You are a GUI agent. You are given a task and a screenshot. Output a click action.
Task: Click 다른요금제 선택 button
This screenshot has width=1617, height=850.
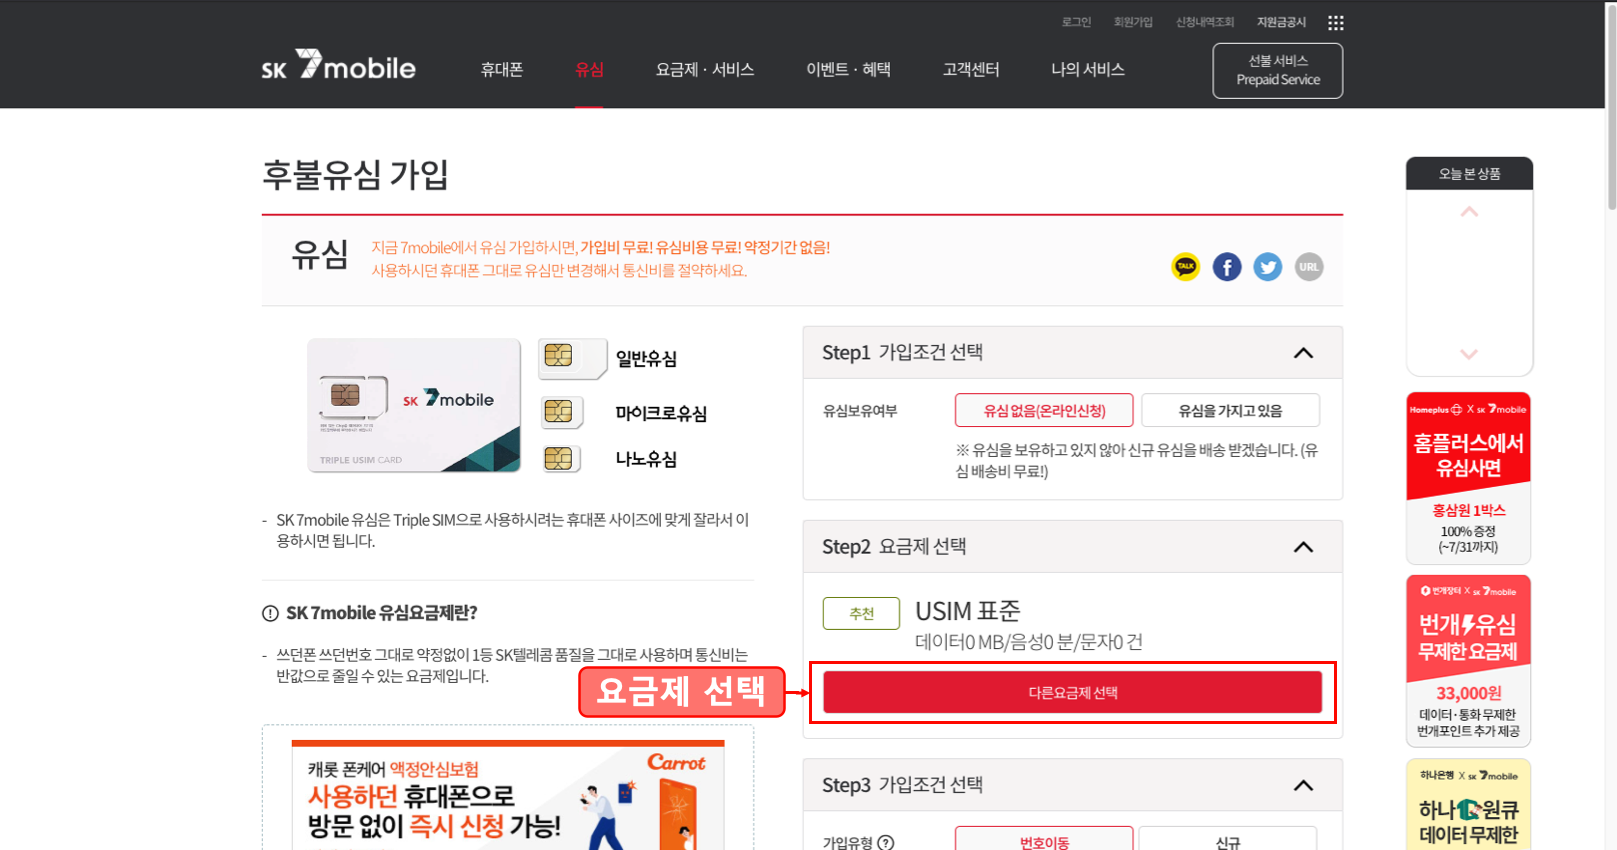coord(1072,692)
